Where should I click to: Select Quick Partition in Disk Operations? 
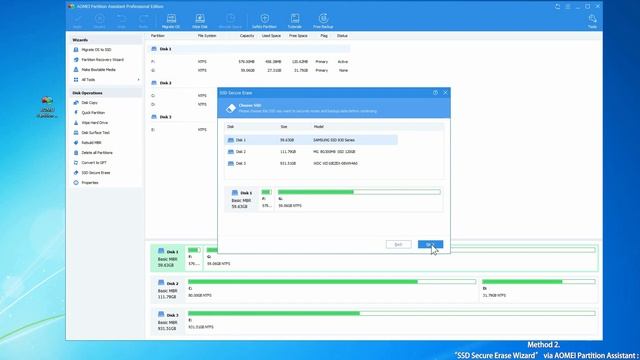93,113
